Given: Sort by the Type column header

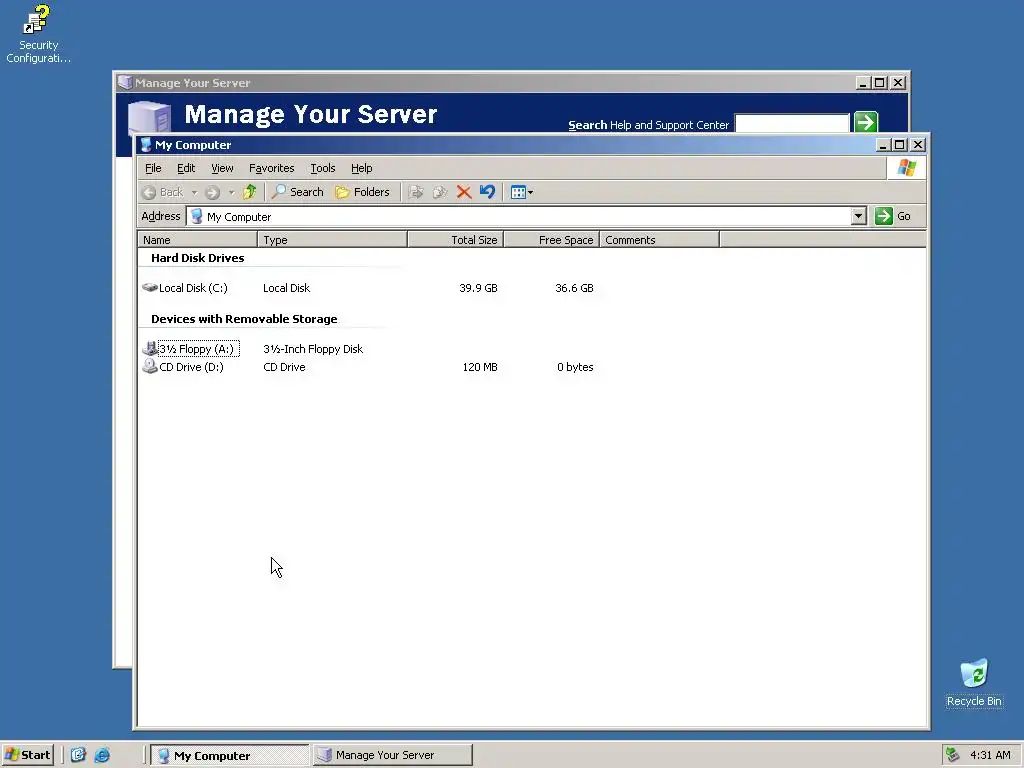Looking at the screenshot, I should (x=332, y=240).
